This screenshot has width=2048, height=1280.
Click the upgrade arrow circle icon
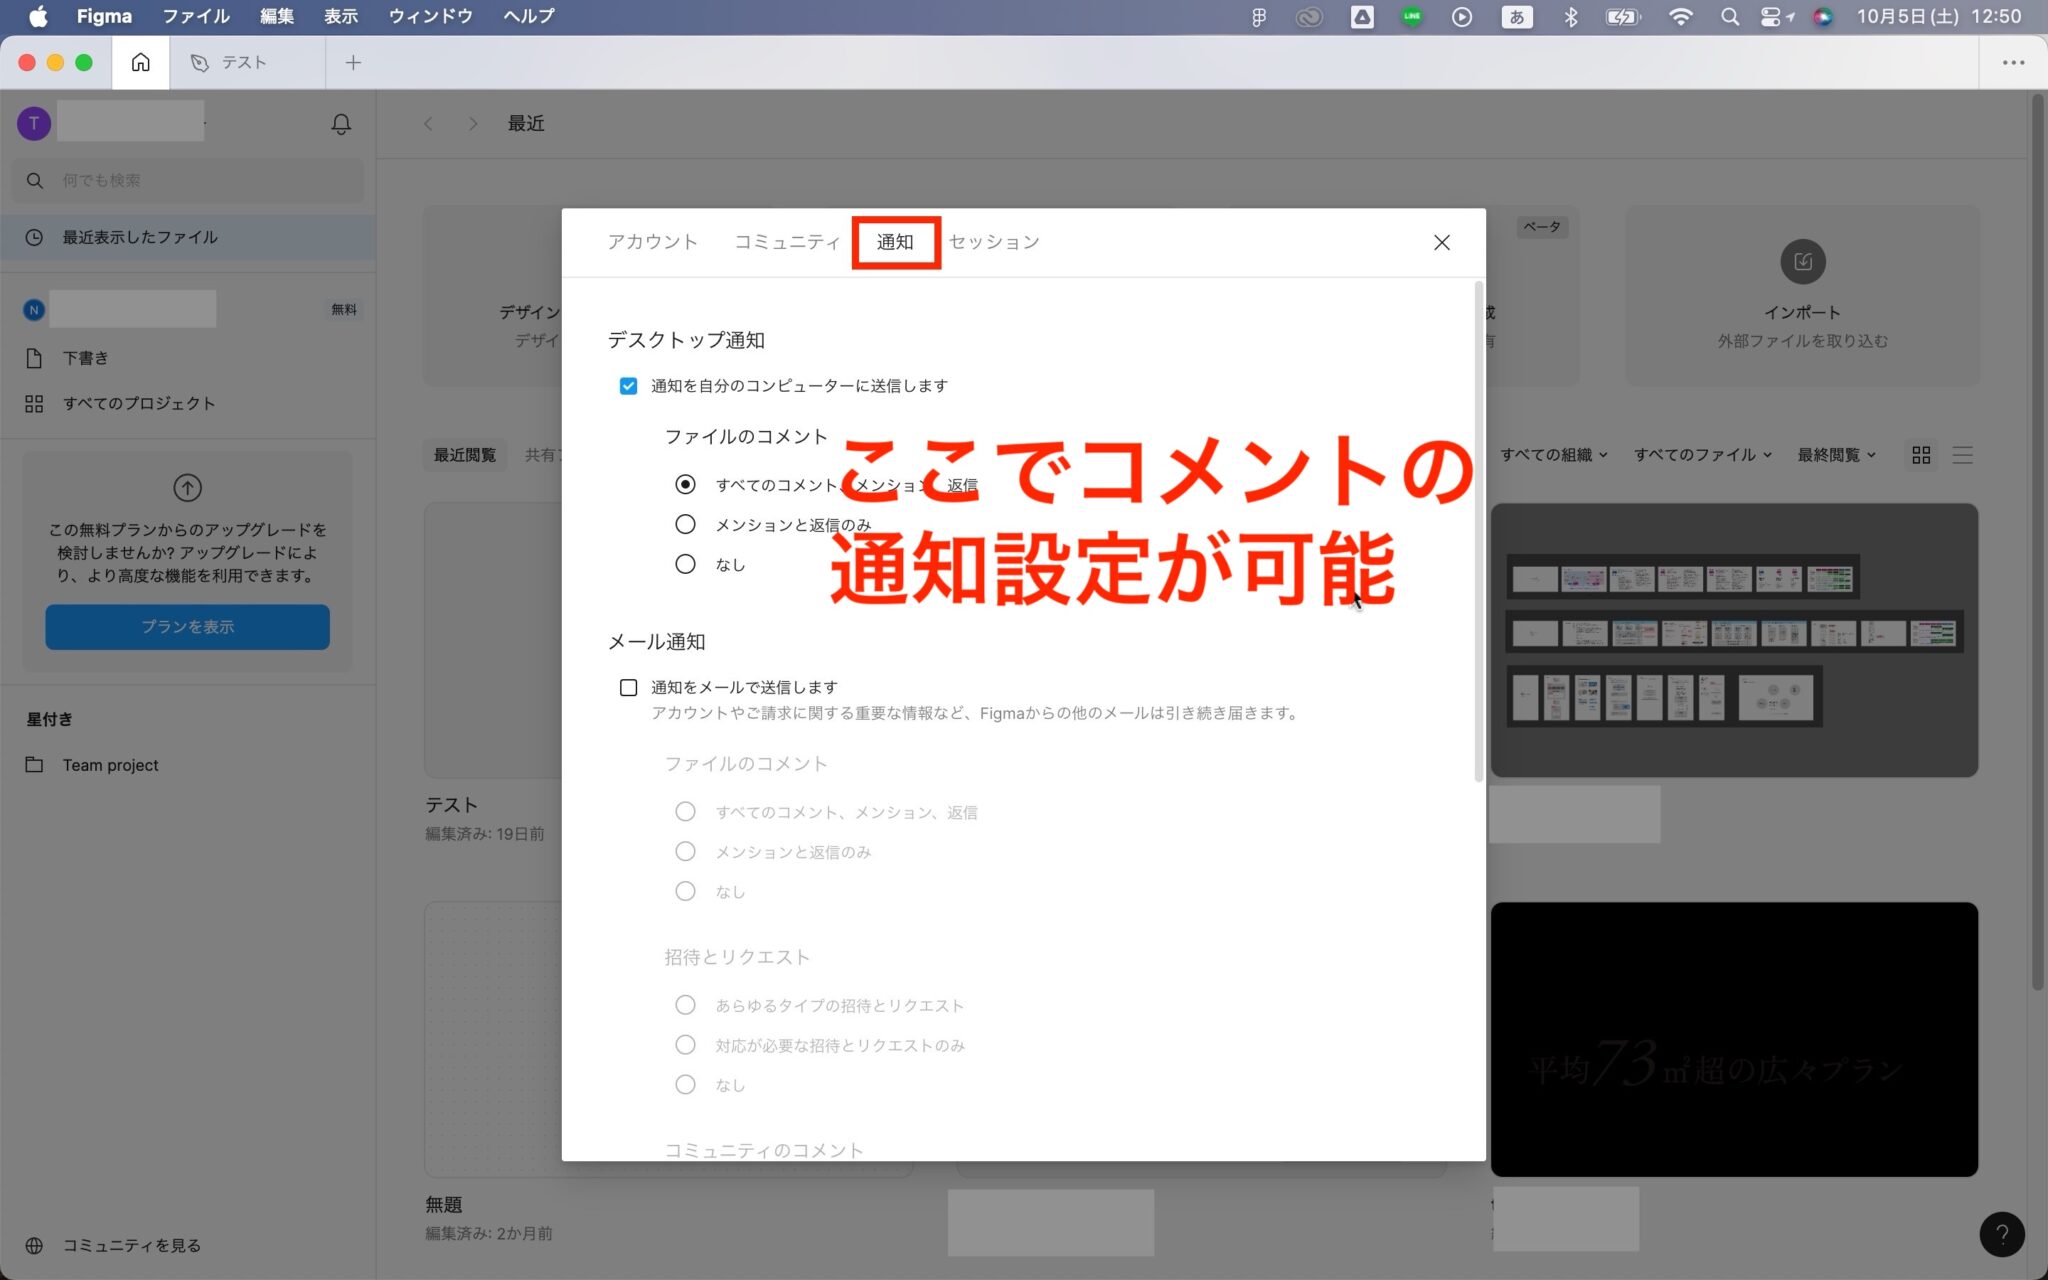point(188,488)
